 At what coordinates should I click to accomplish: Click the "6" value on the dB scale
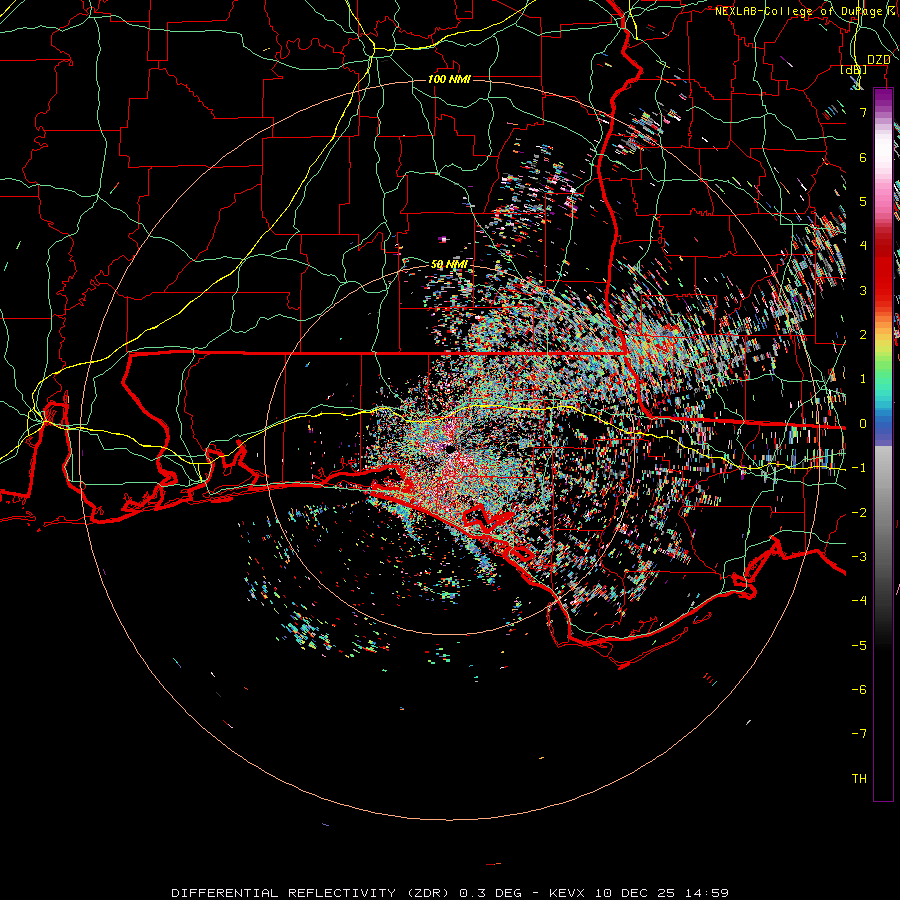tap(863, 157)
